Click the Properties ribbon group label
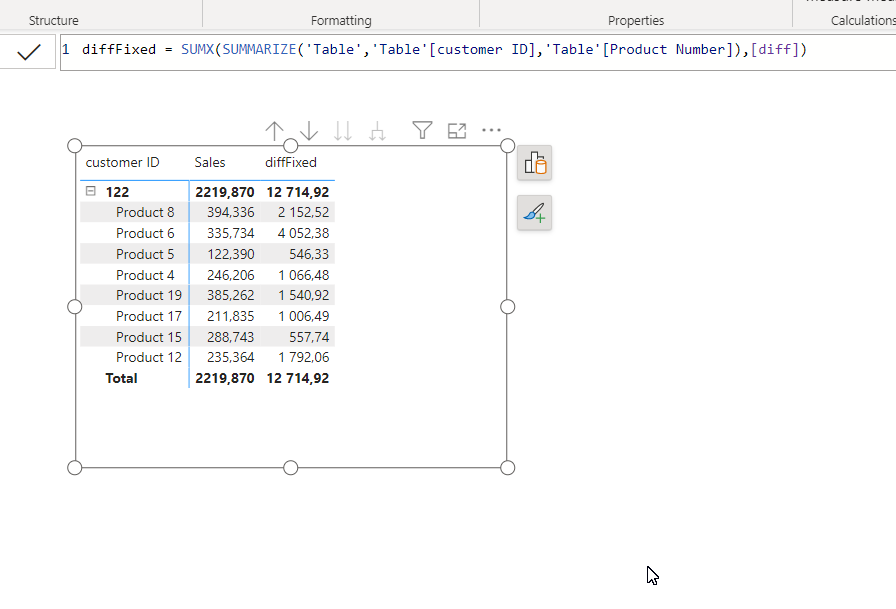This screenshot has height=609, width=896. (636, 21)
